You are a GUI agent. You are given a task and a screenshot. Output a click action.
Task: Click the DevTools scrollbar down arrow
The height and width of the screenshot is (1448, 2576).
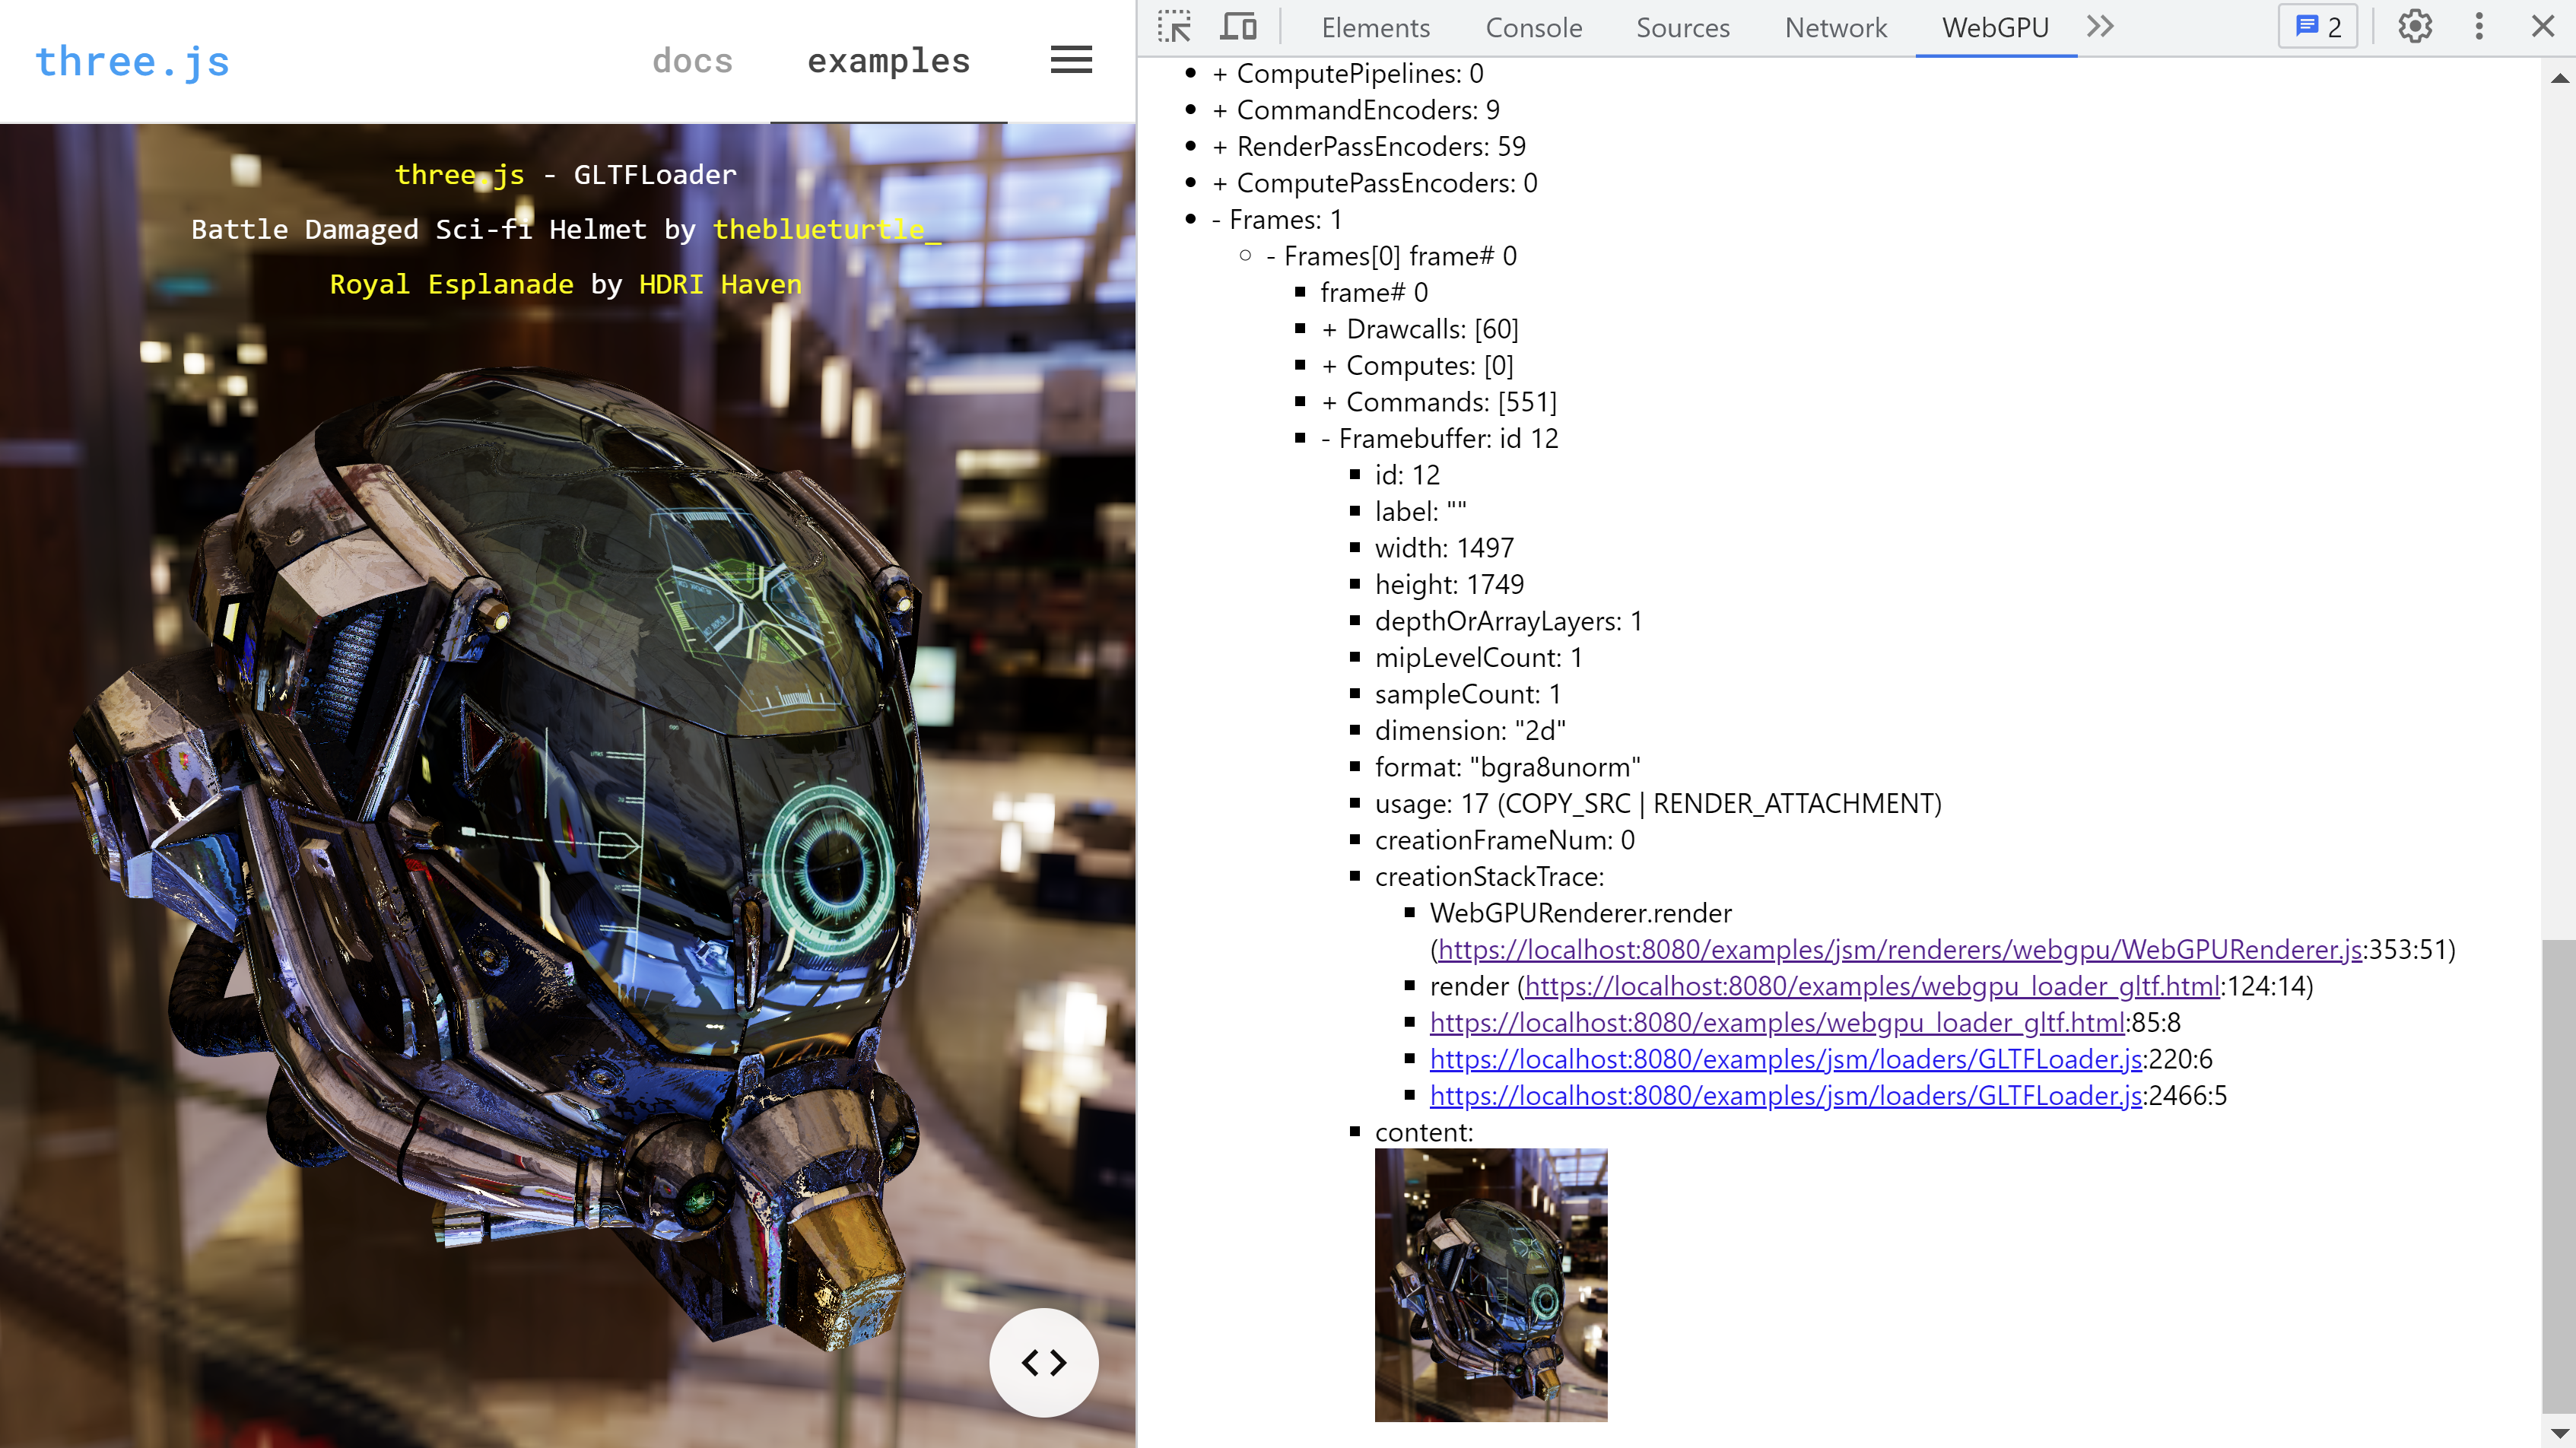pos(2559,1433)
